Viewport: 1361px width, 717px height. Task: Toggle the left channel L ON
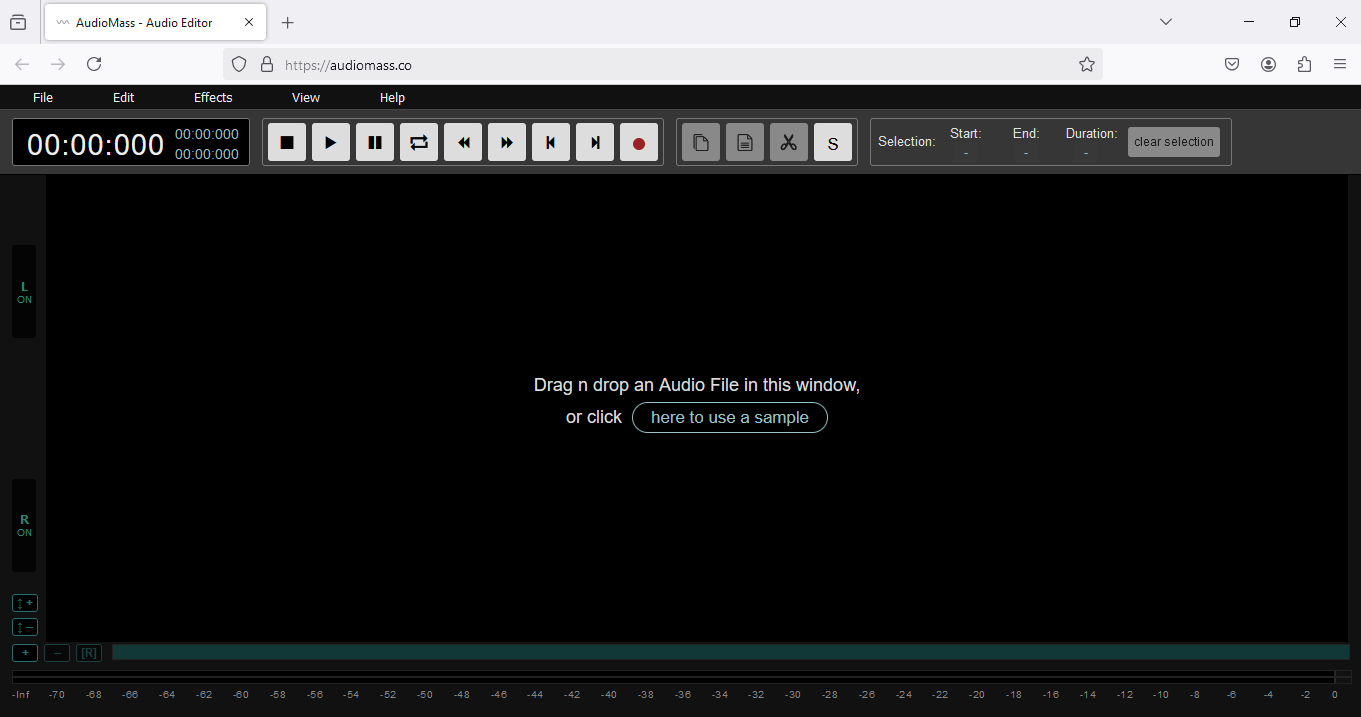click(24, 292)
